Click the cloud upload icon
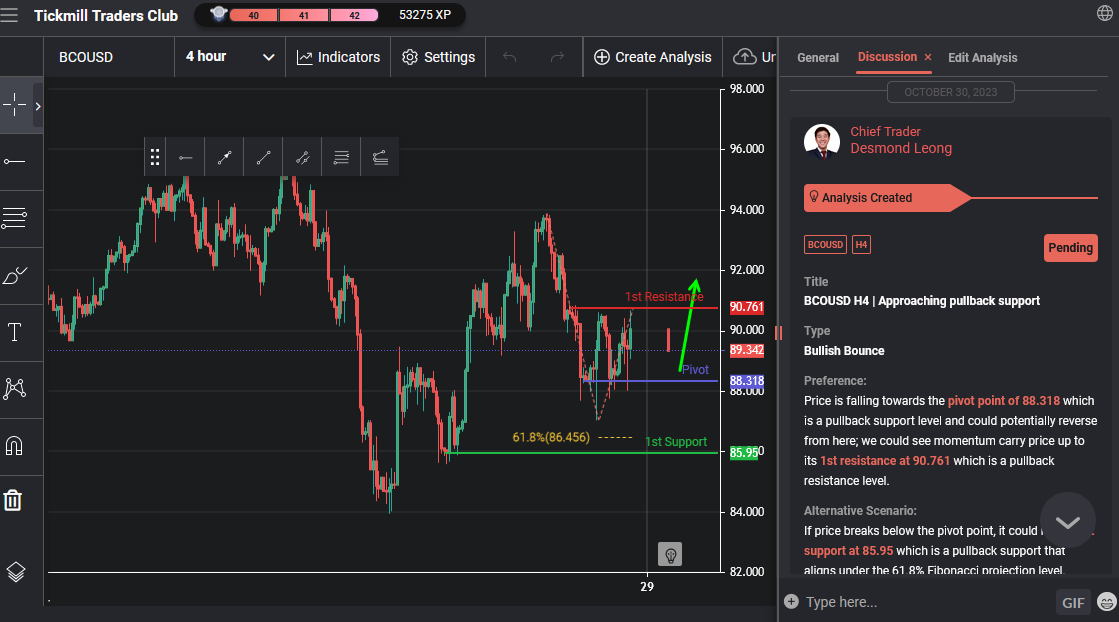Image resolution: width=1119 pixels, height=622 pixels. (744, 57)
